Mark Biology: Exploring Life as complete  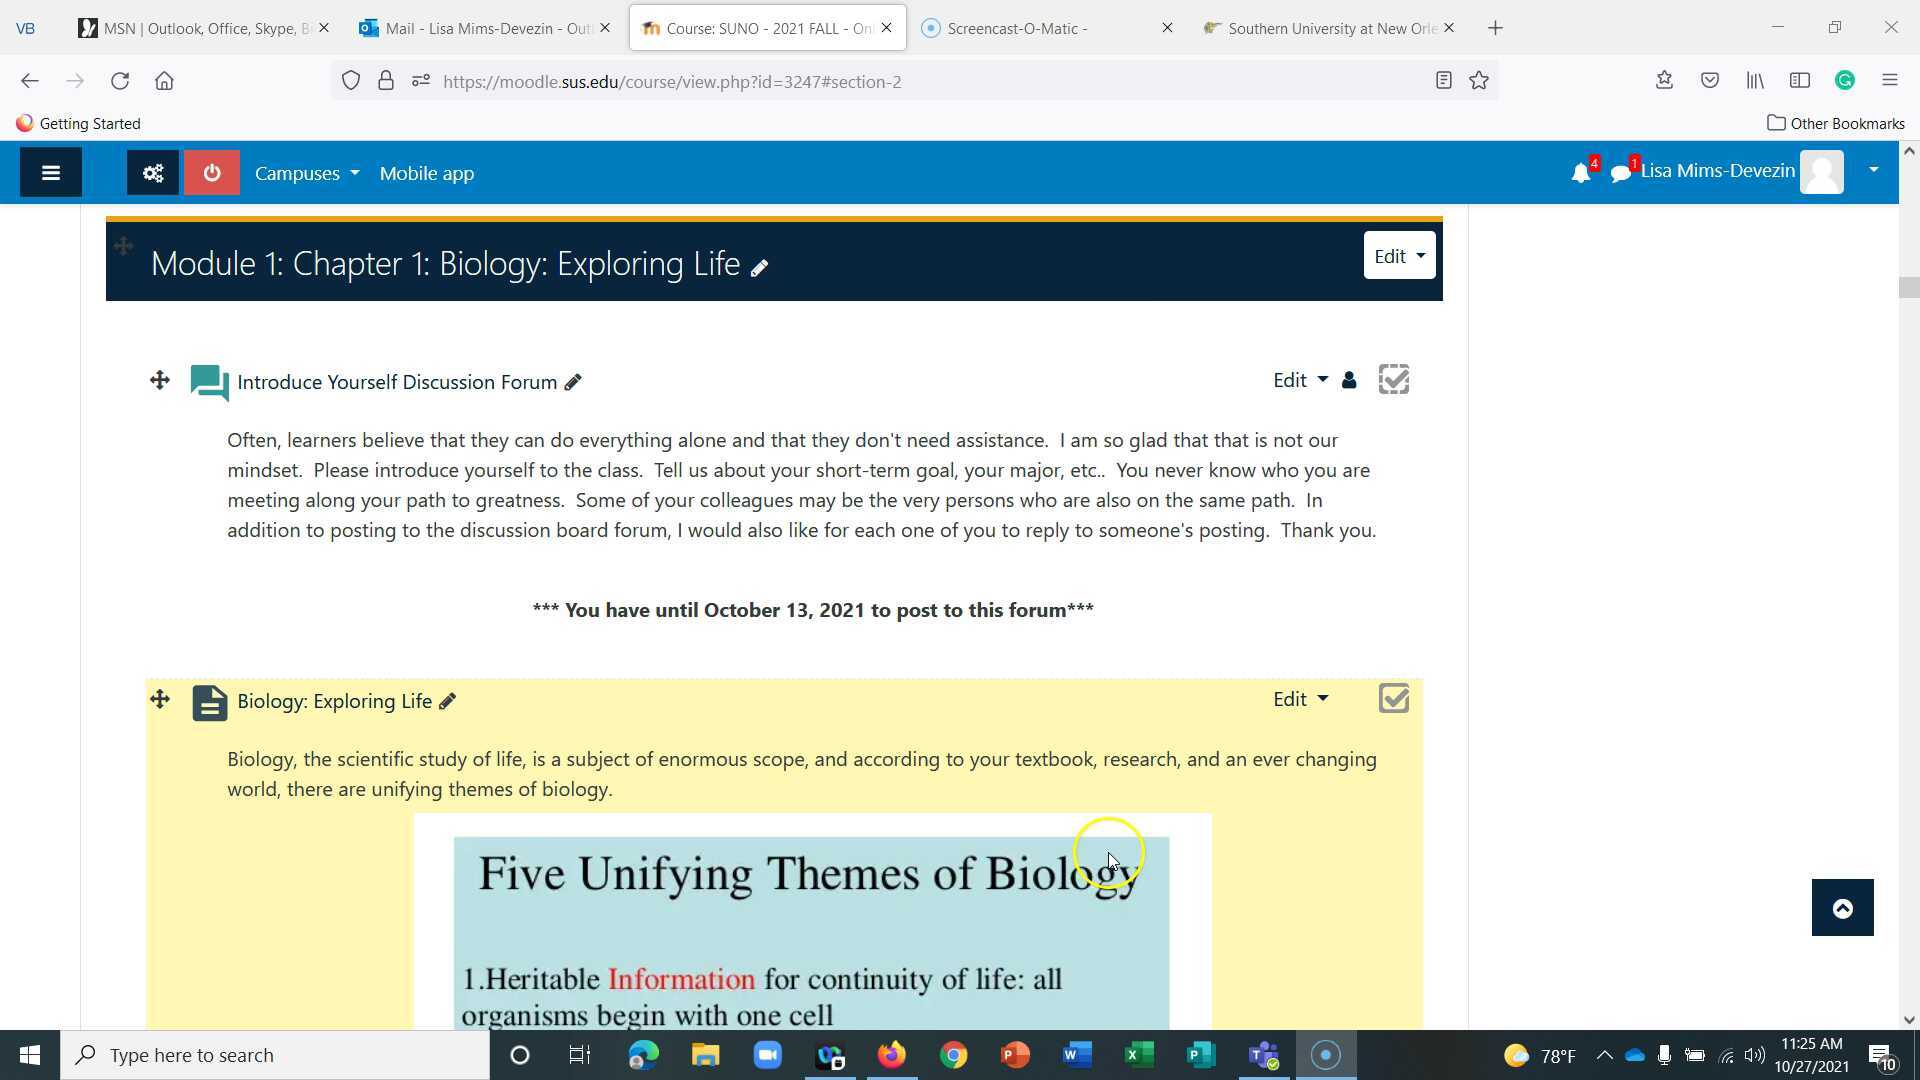pyautogui.click(x=1394, y=698)
